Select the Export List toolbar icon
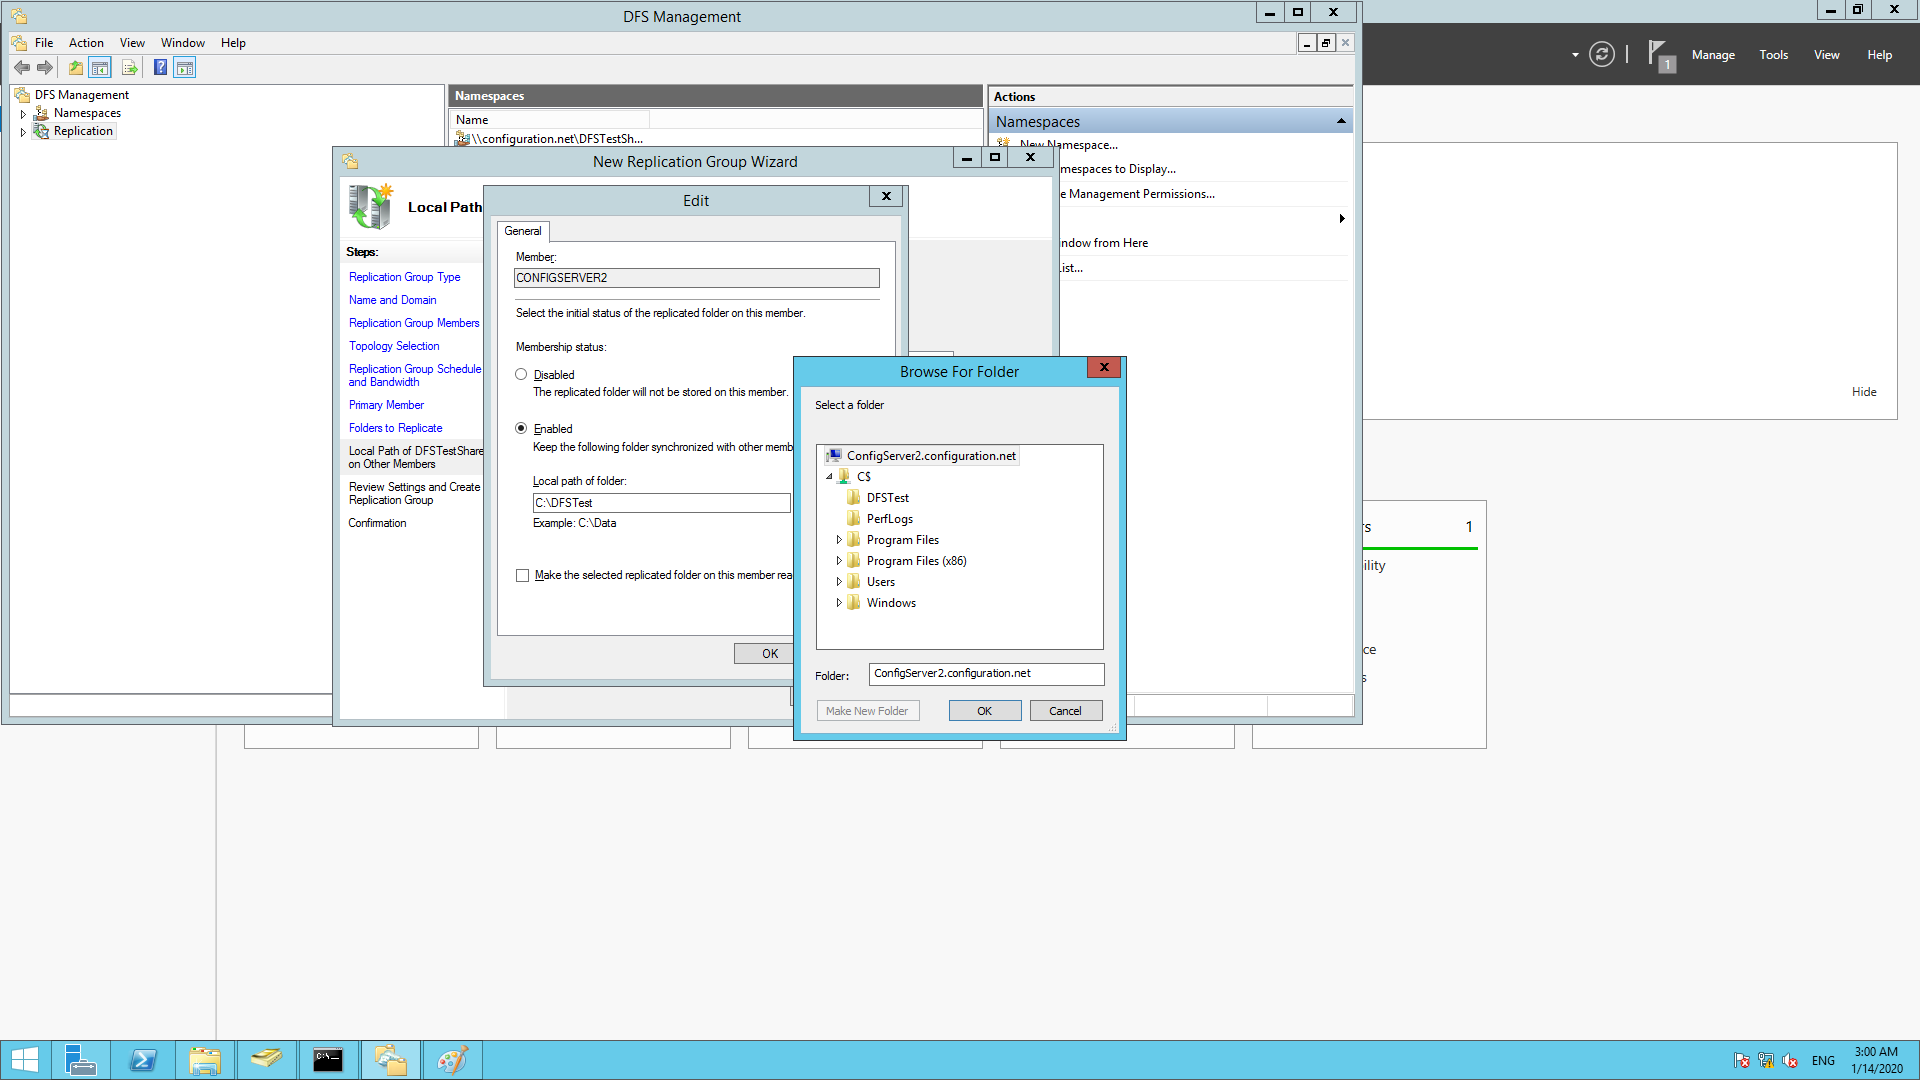Screen dimensions: 1920x1080 [130, 67]
